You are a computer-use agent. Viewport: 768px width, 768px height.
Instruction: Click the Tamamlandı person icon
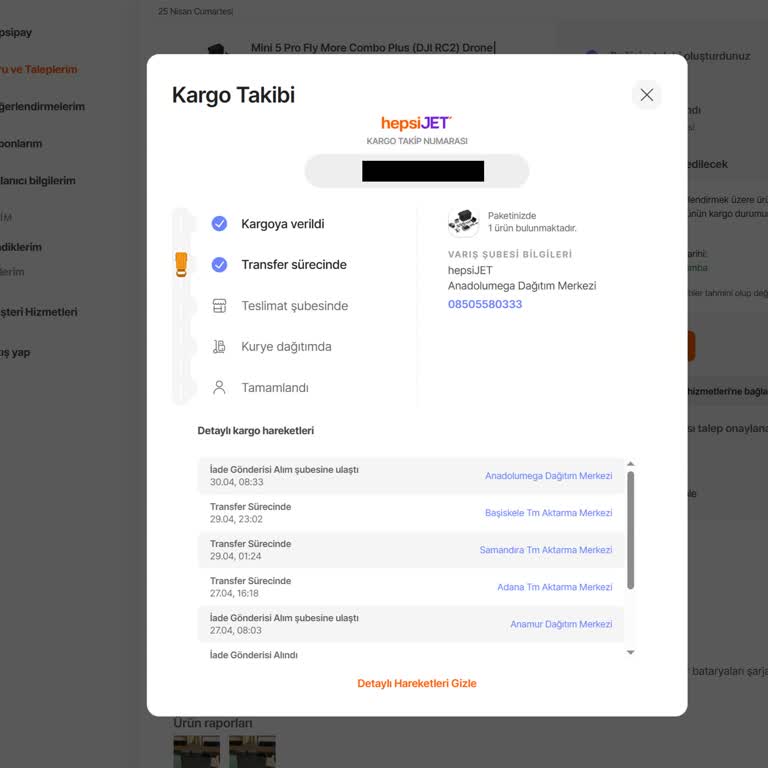(219, 387)
